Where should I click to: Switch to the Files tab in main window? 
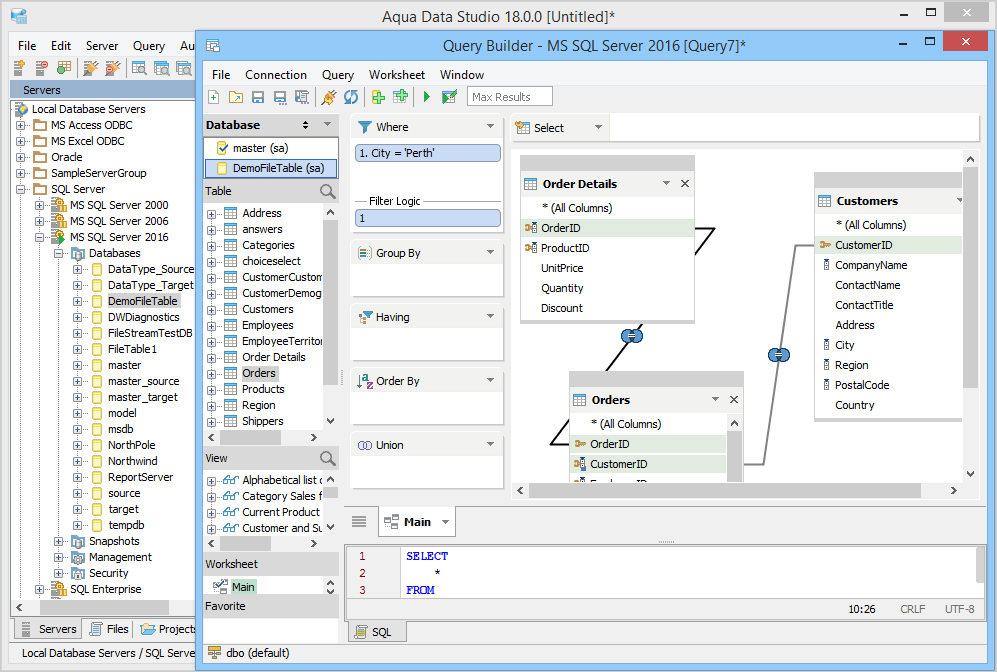(109, 629)
